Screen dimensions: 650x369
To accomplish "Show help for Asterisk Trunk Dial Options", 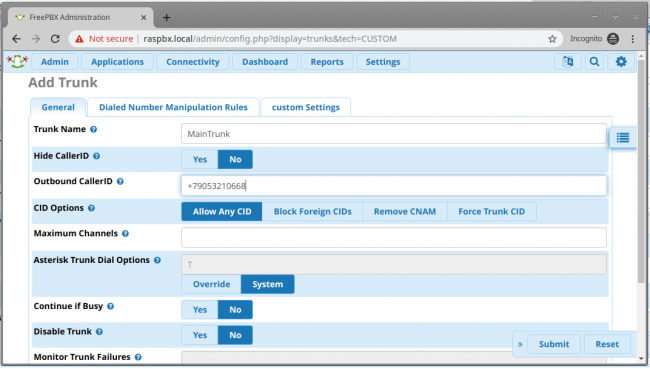I will click(x=158, y=260).
